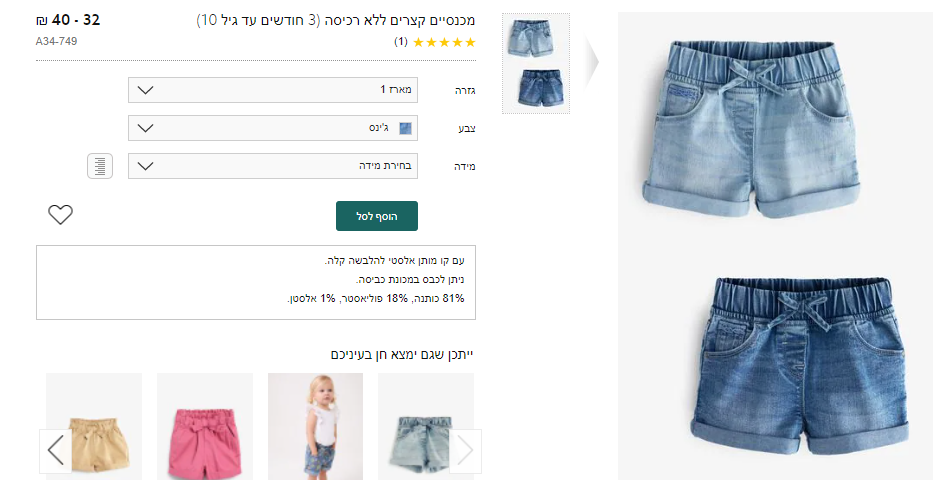
Task: Click the five-star rating
Action: tap(444, 42)
